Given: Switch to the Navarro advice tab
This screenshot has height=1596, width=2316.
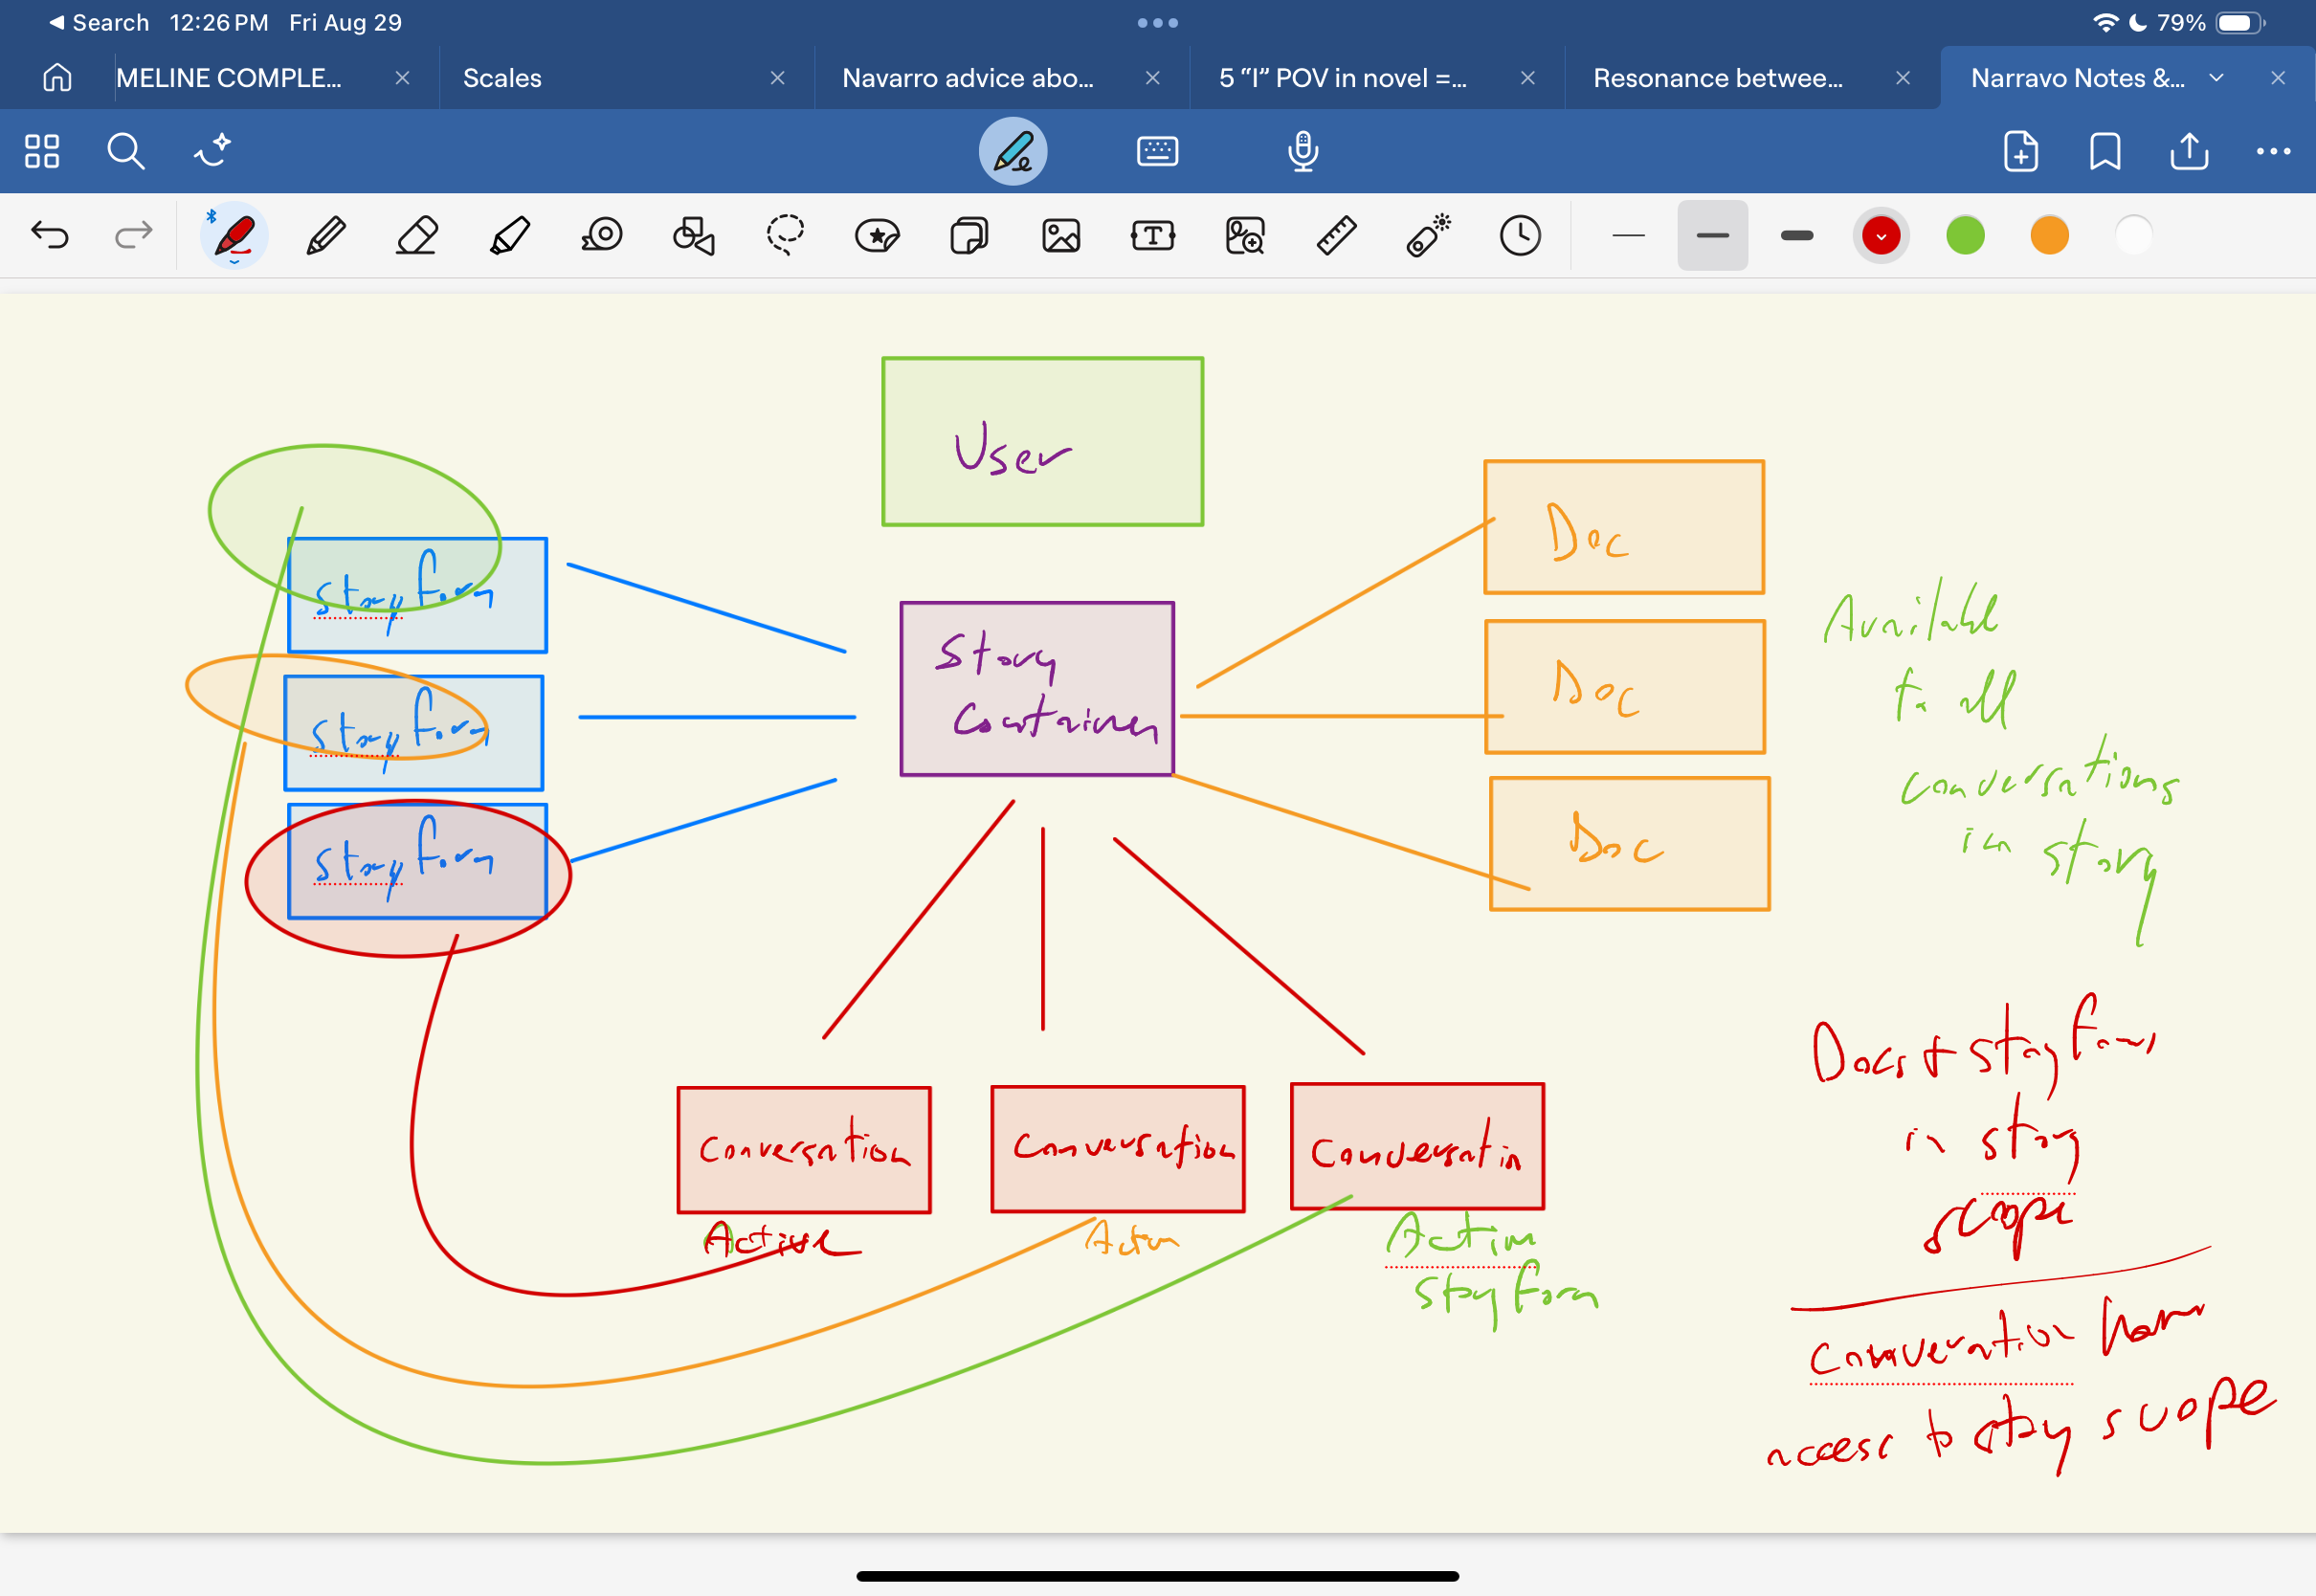Looking at the screenshot, I should point(967,78).
